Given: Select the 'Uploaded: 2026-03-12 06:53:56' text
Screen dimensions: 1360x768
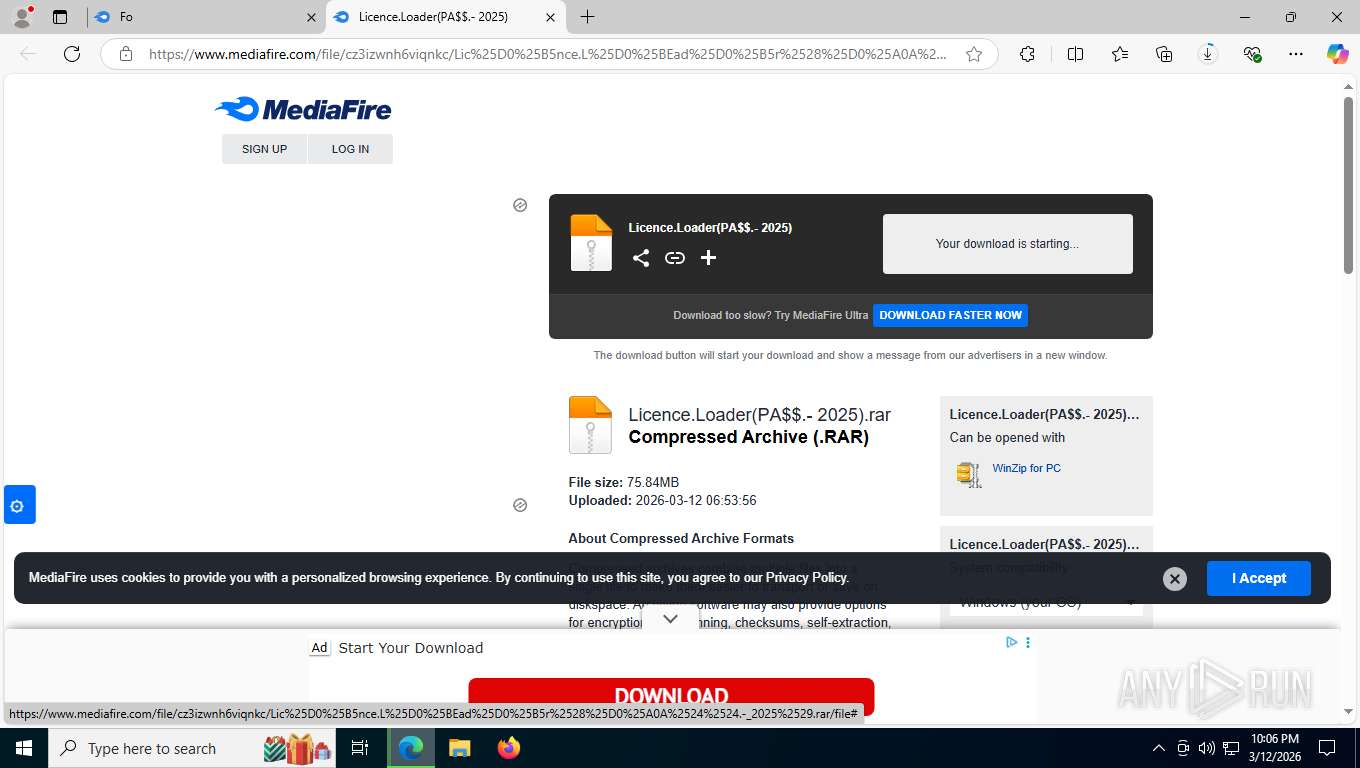Looking at the screenshot, I should tap(662, 500).
